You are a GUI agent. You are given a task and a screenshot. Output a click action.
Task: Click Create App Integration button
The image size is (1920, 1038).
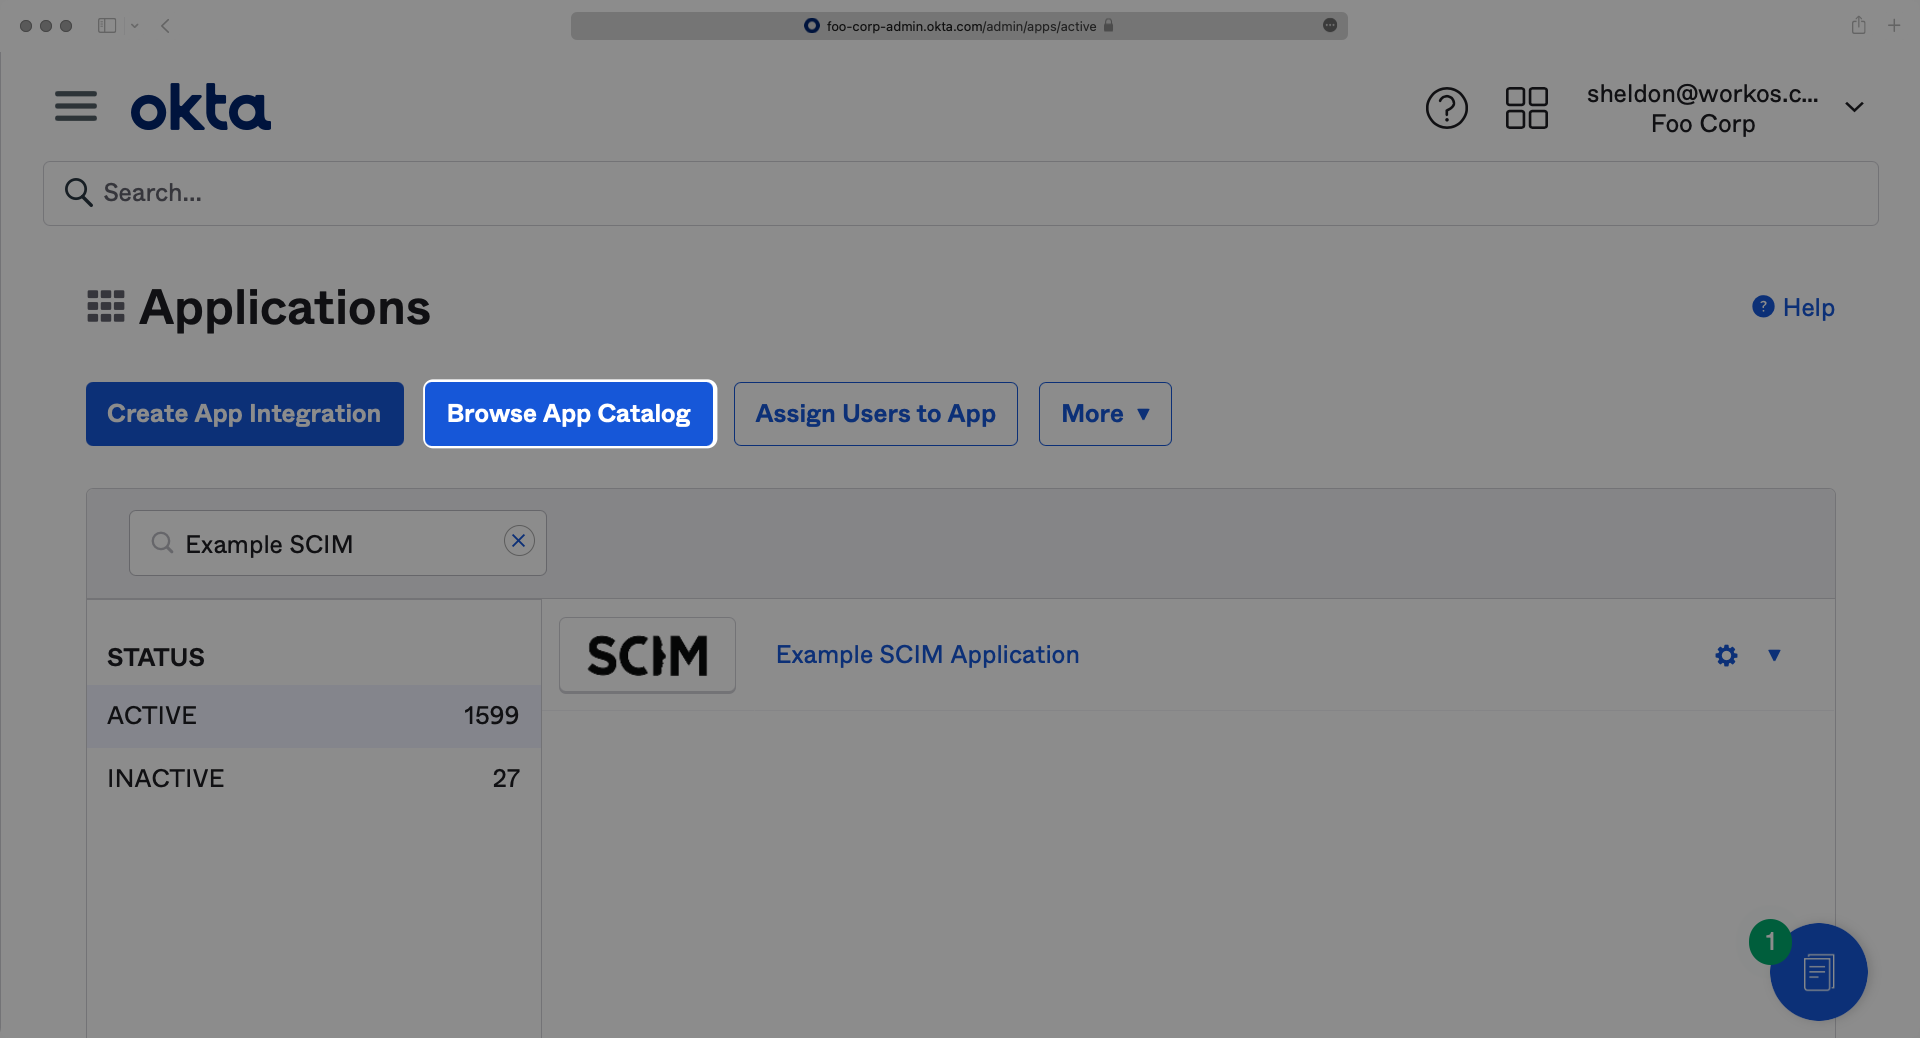(244, 414)
